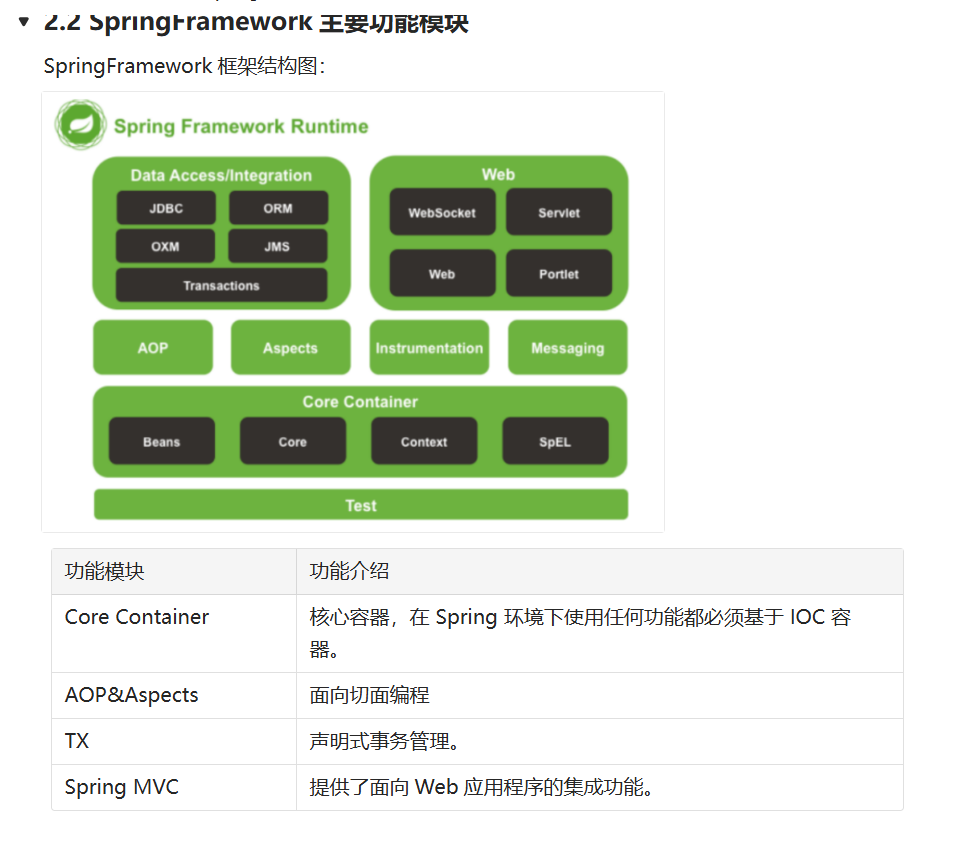This screenshot has height=845, width=954.
Task: Click the SpEL module block
Action: (555, 441)
